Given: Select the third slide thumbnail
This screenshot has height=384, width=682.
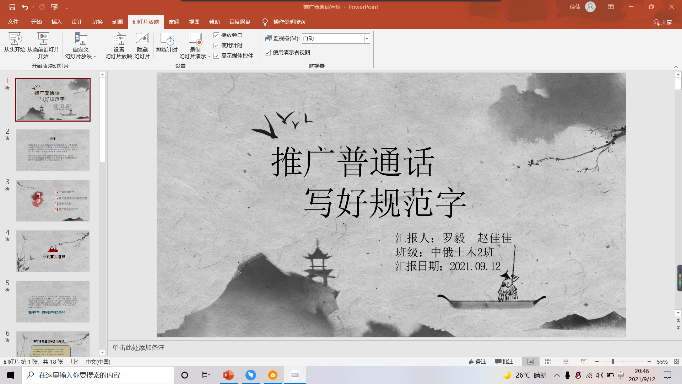Looking at the screenshot, I should pos(53,200).
